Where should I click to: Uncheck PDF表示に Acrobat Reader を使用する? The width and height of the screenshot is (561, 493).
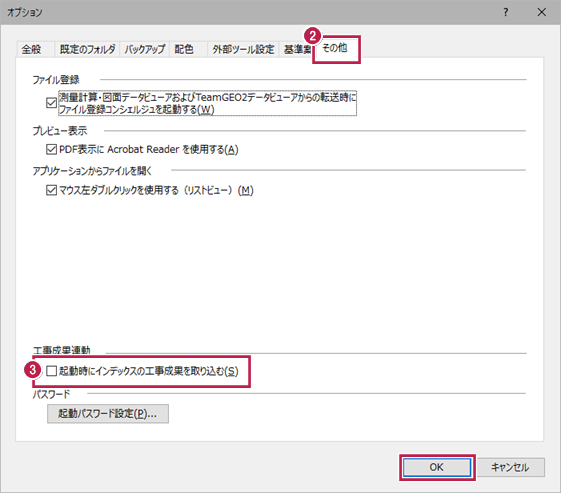[x=52, y=149]
